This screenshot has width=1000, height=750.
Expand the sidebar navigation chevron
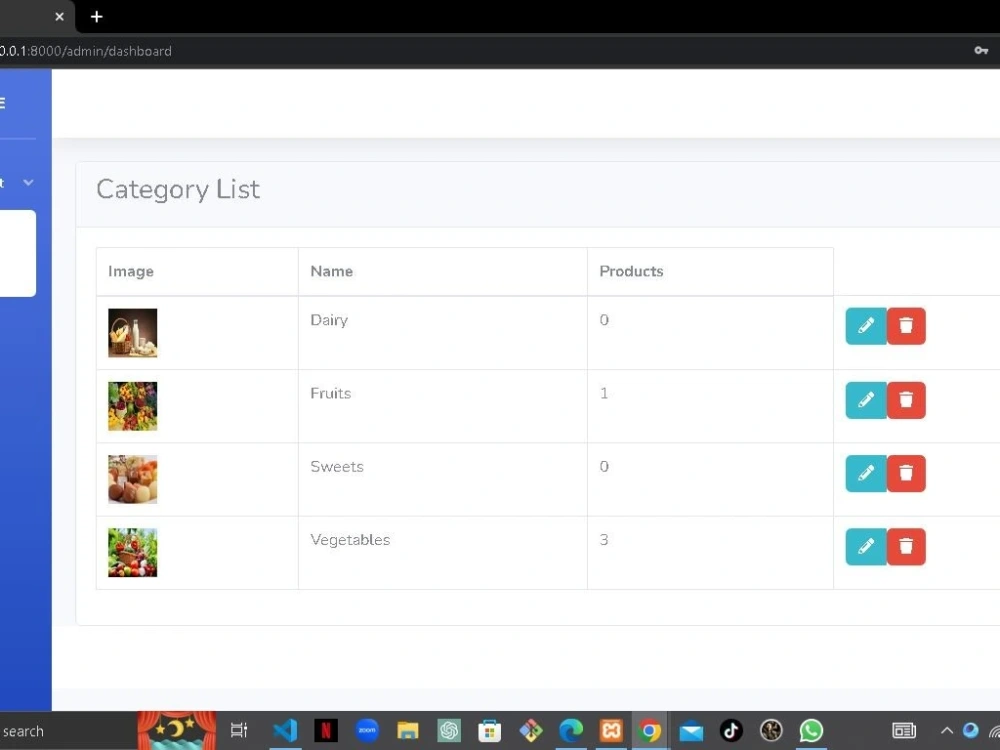point(28,182)
